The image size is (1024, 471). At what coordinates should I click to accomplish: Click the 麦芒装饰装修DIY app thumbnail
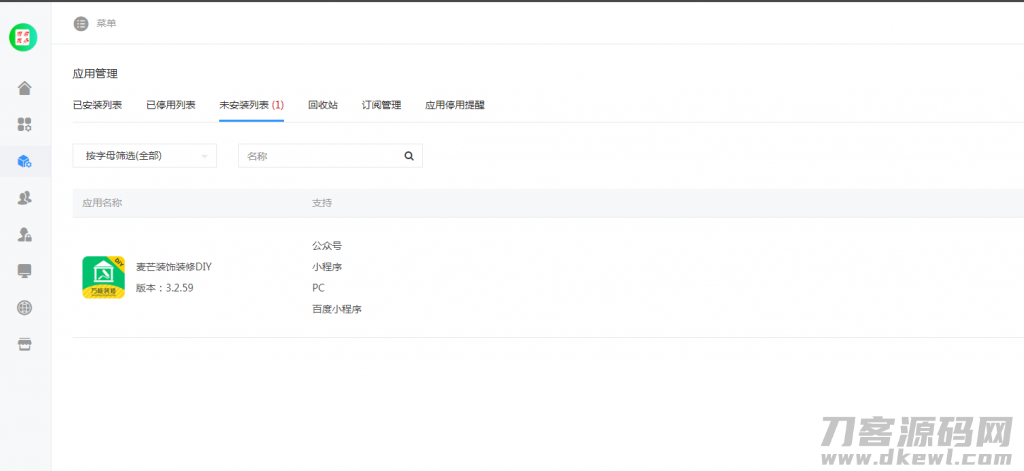[x=103, y=277]
